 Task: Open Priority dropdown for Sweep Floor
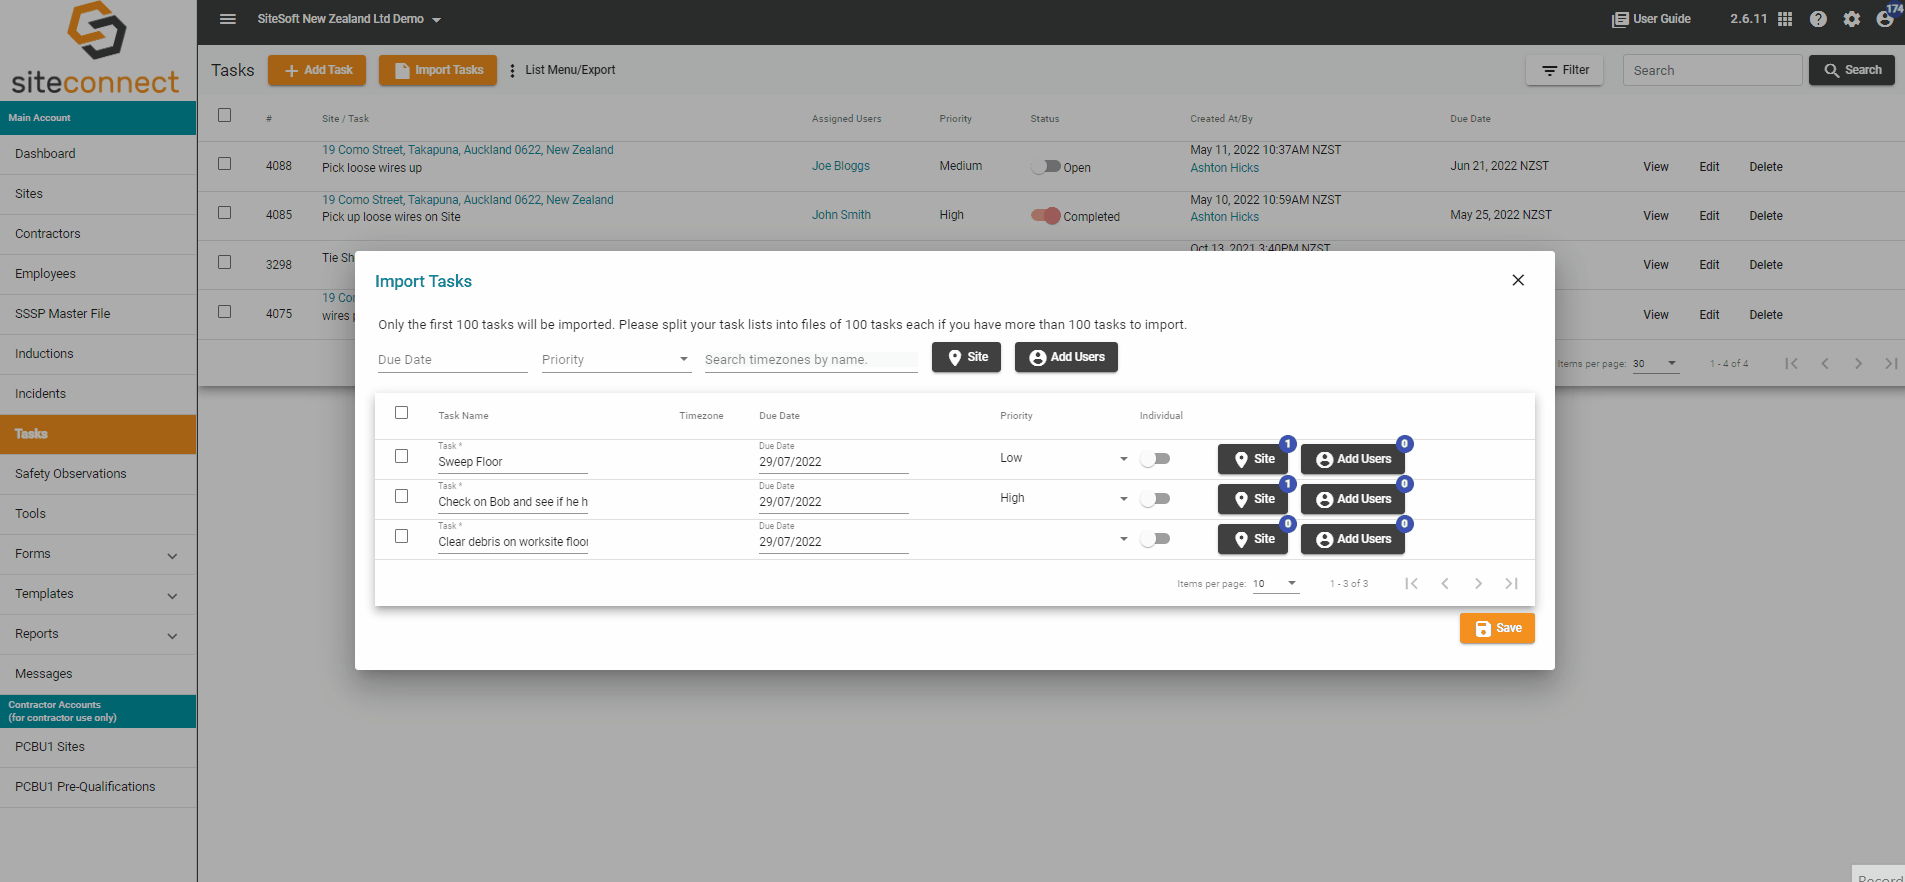[x=1064, y=459]
